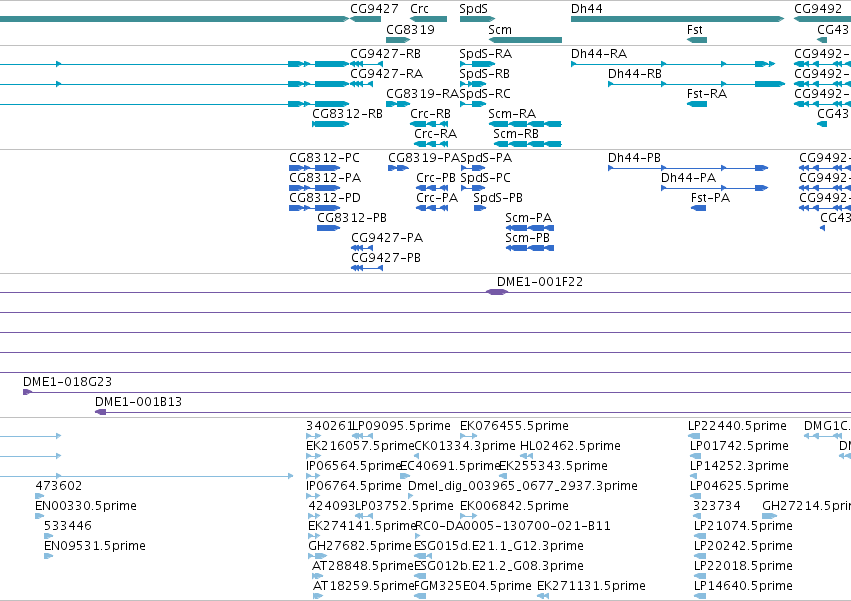Select protein Scm-PA
The width and height of the screenshot is (851, 601).
530,228
